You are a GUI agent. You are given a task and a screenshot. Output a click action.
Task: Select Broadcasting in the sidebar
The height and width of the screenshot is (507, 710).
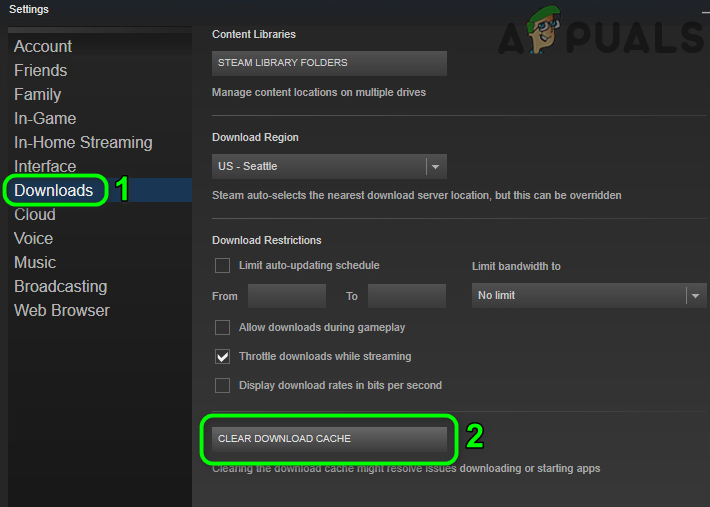[61, 286]
